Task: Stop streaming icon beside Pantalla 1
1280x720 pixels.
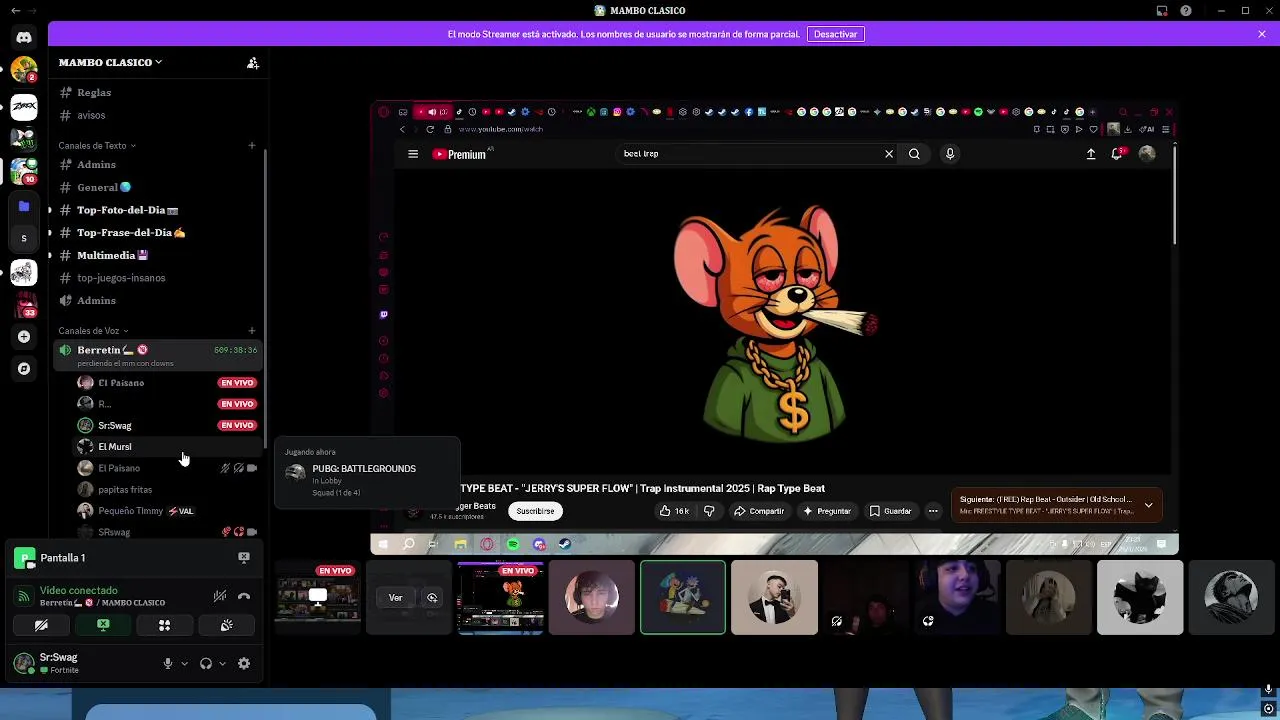Action: click(244, 558)
